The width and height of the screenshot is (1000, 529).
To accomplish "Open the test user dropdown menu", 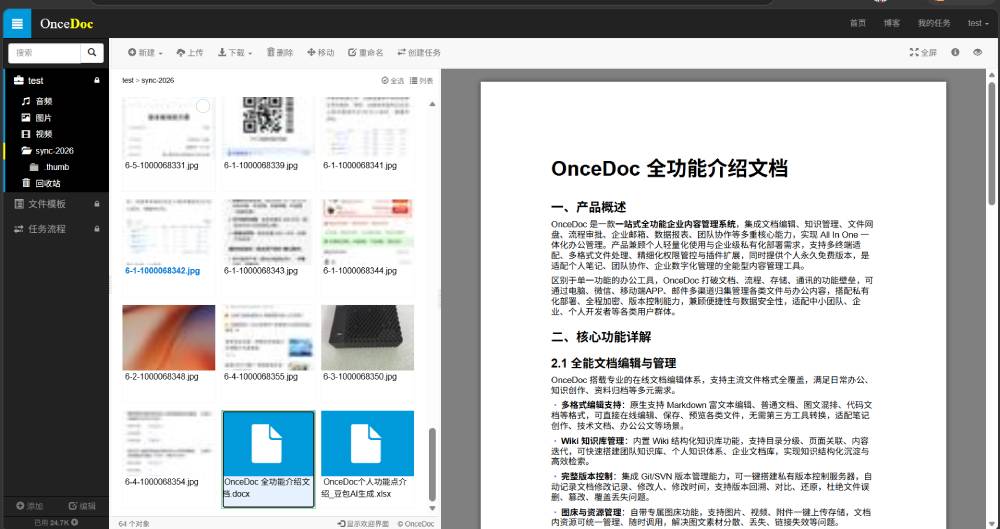I will [978, 24].
